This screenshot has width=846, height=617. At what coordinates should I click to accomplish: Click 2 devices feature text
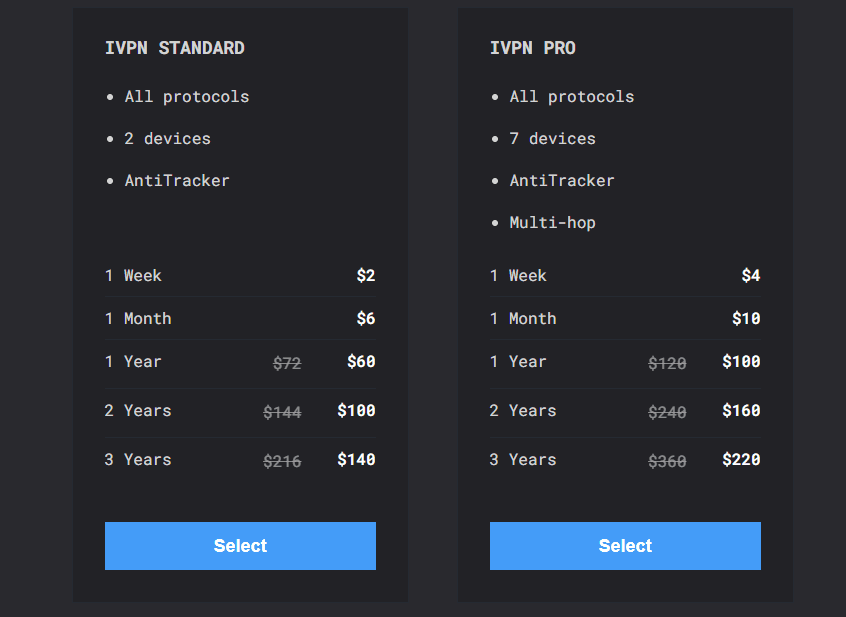(167, 139)
